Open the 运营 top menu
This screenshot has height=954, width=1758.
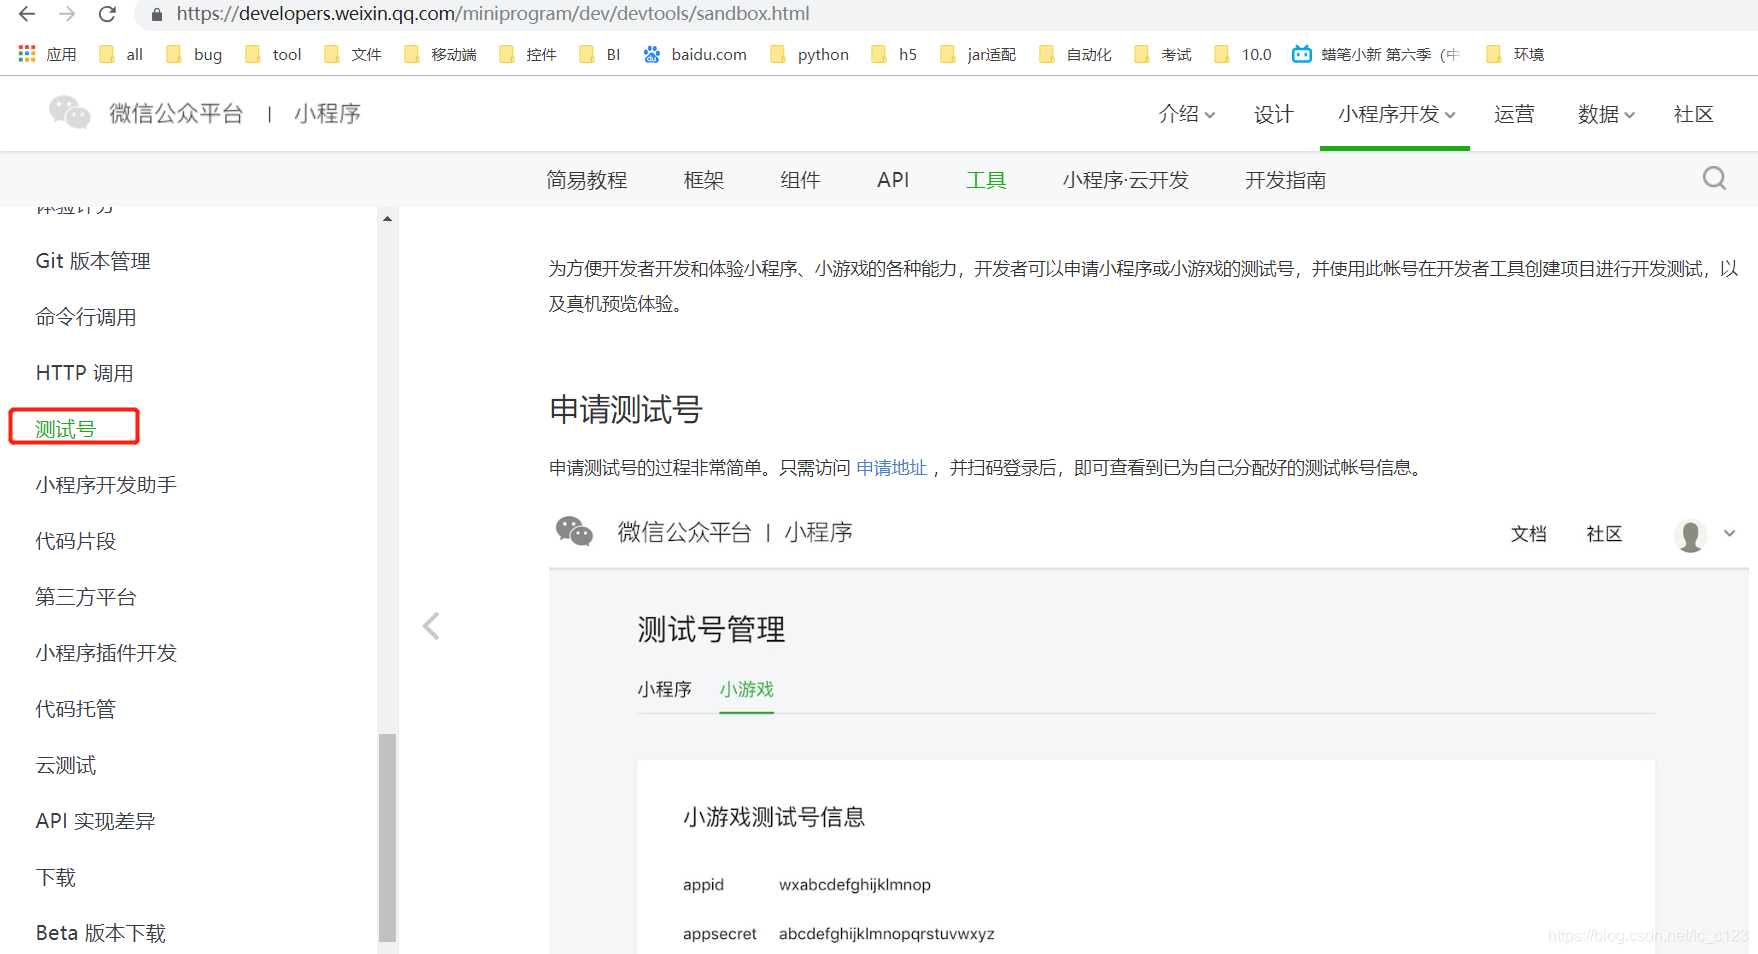1514,114
